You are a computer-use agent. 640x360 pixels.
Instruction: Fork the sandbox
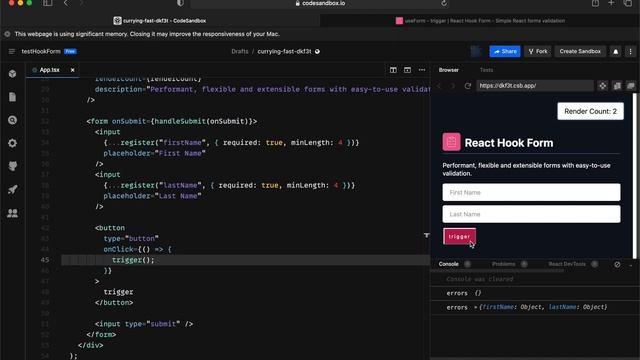click(x=538, y=51)
